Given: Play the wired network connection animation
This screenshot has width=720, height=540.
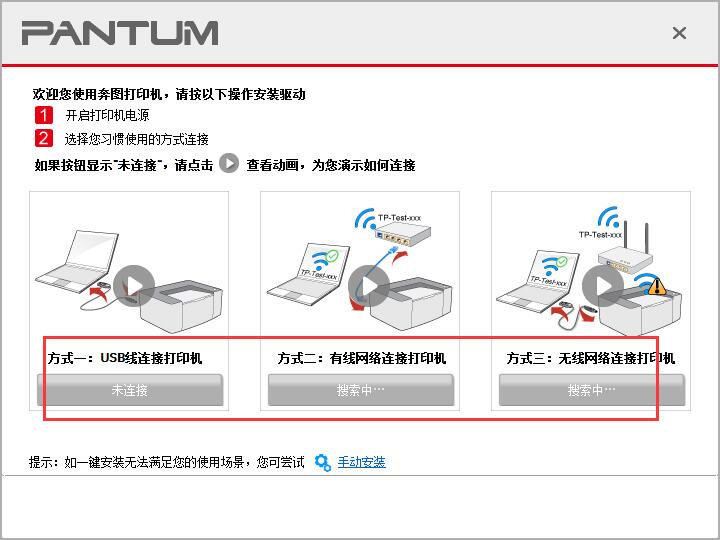Looking at the screenshot, I should pos(369,286).
